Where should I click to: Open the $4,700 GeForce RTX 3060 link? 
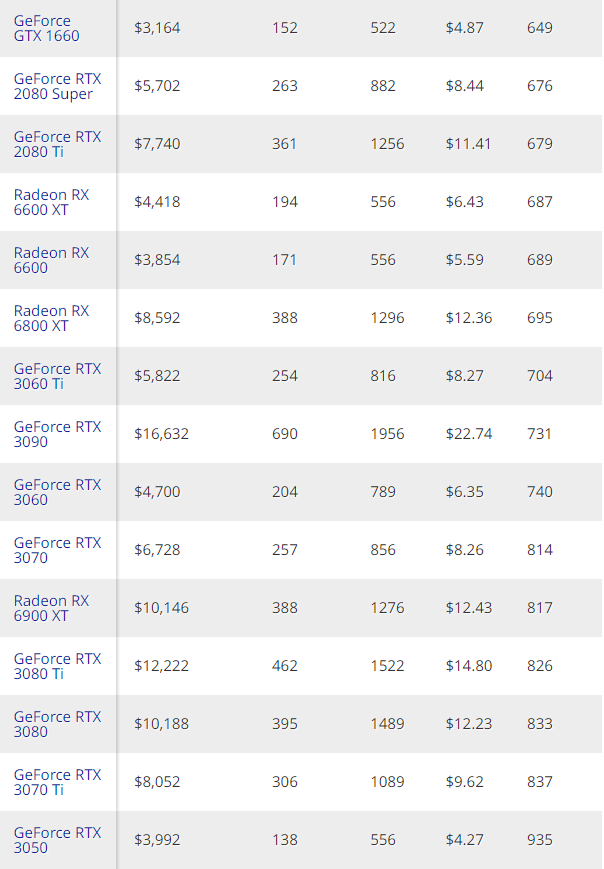click(57, 492)
